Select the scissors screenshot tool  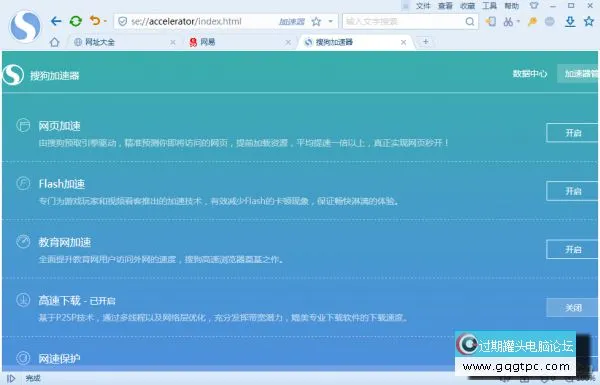508,21
